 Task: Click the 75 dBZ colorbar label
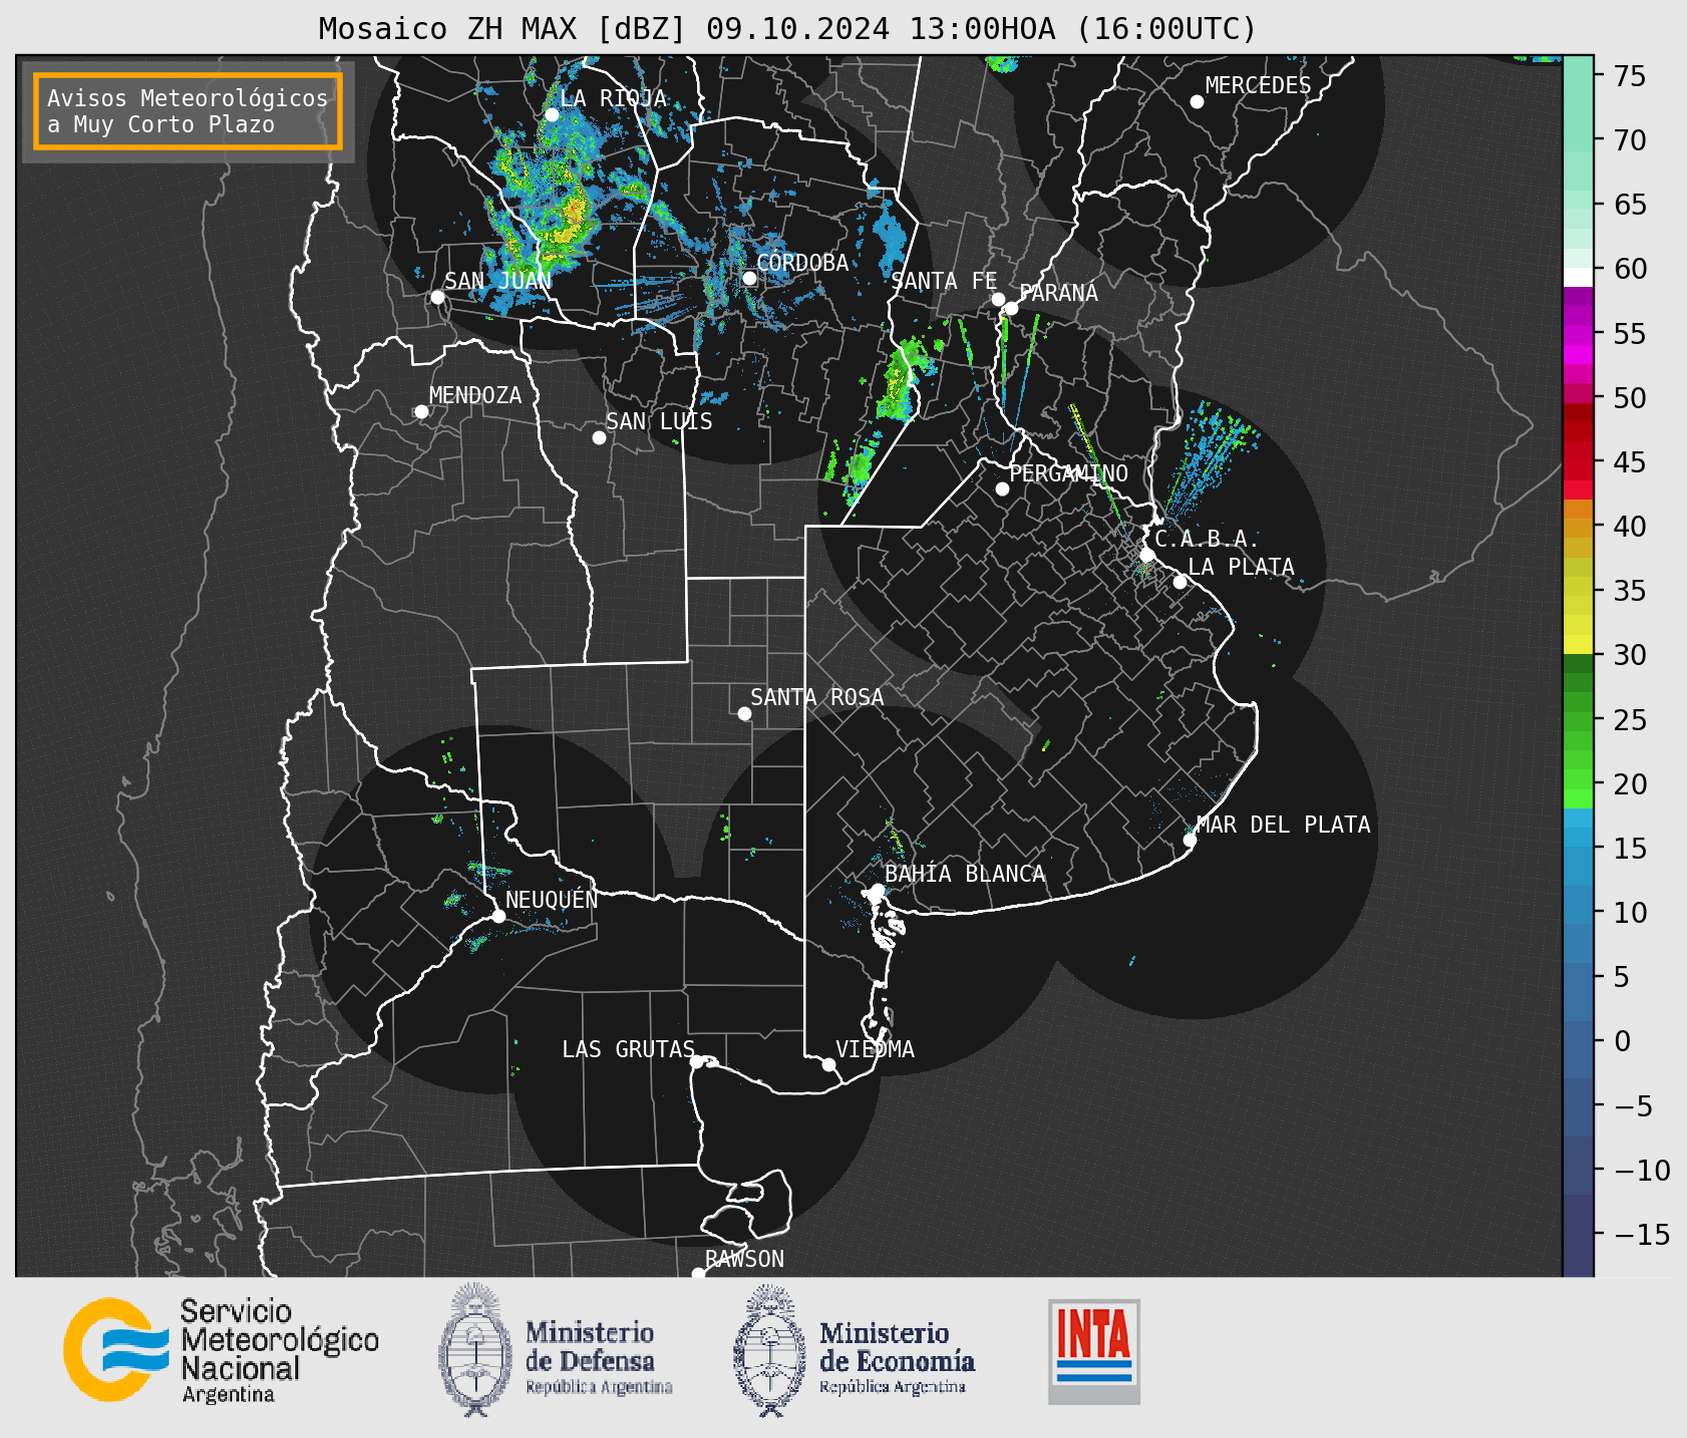click(1629, 76)
